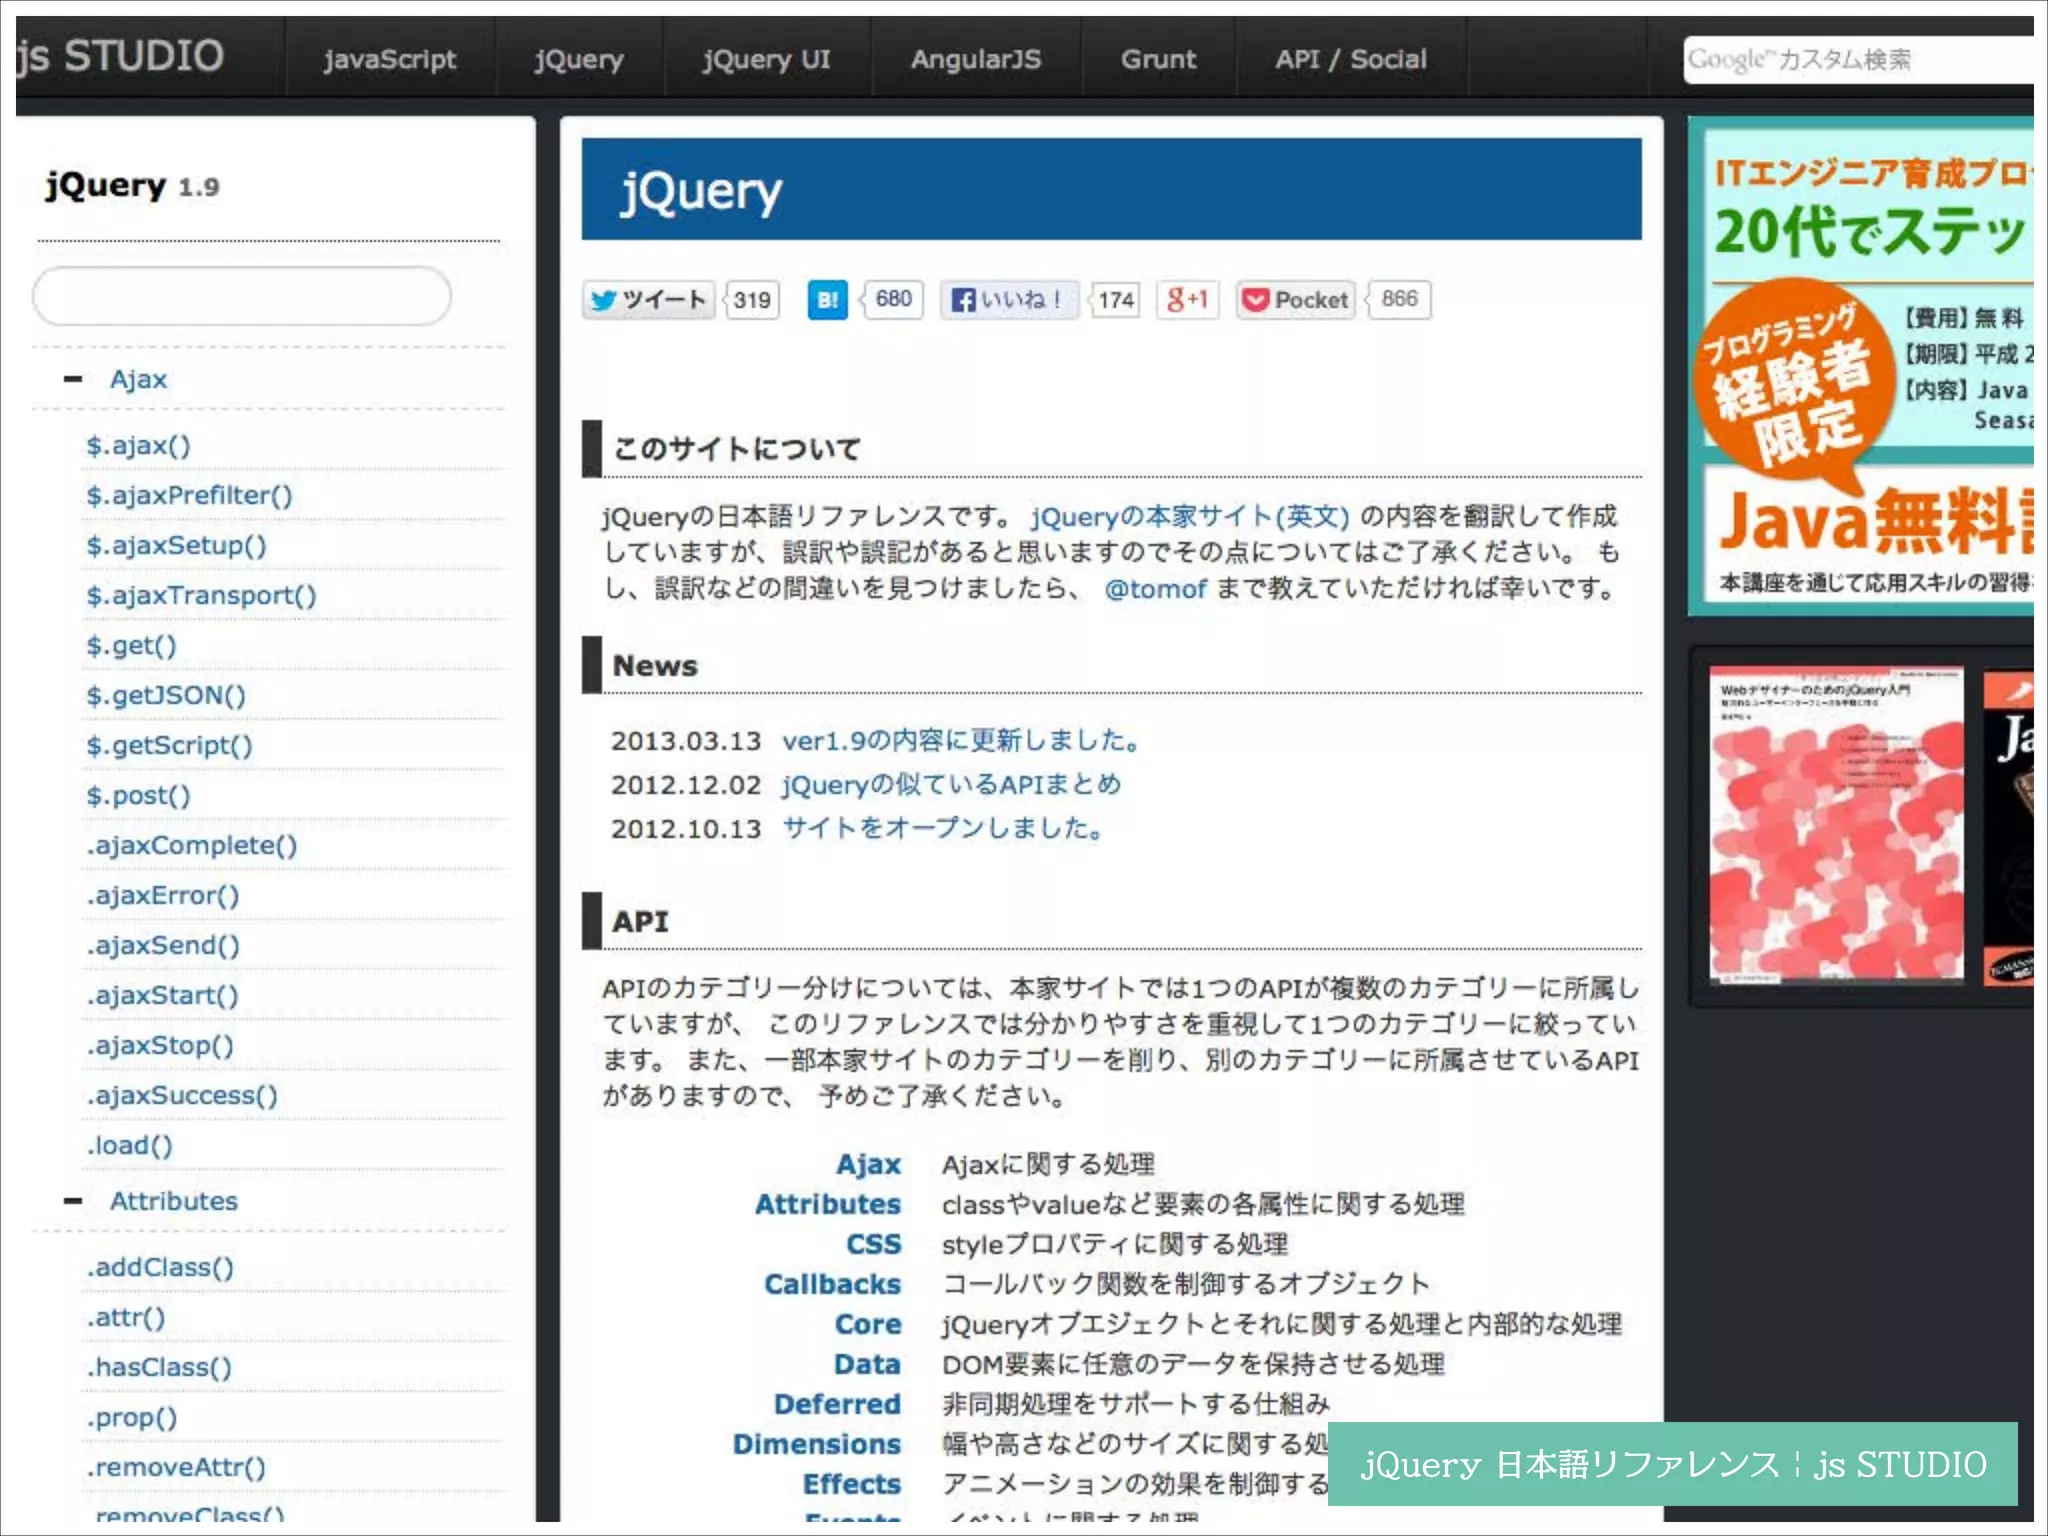
Task: Open news link ver1.9の内容に更新しました
Action: 961,741
